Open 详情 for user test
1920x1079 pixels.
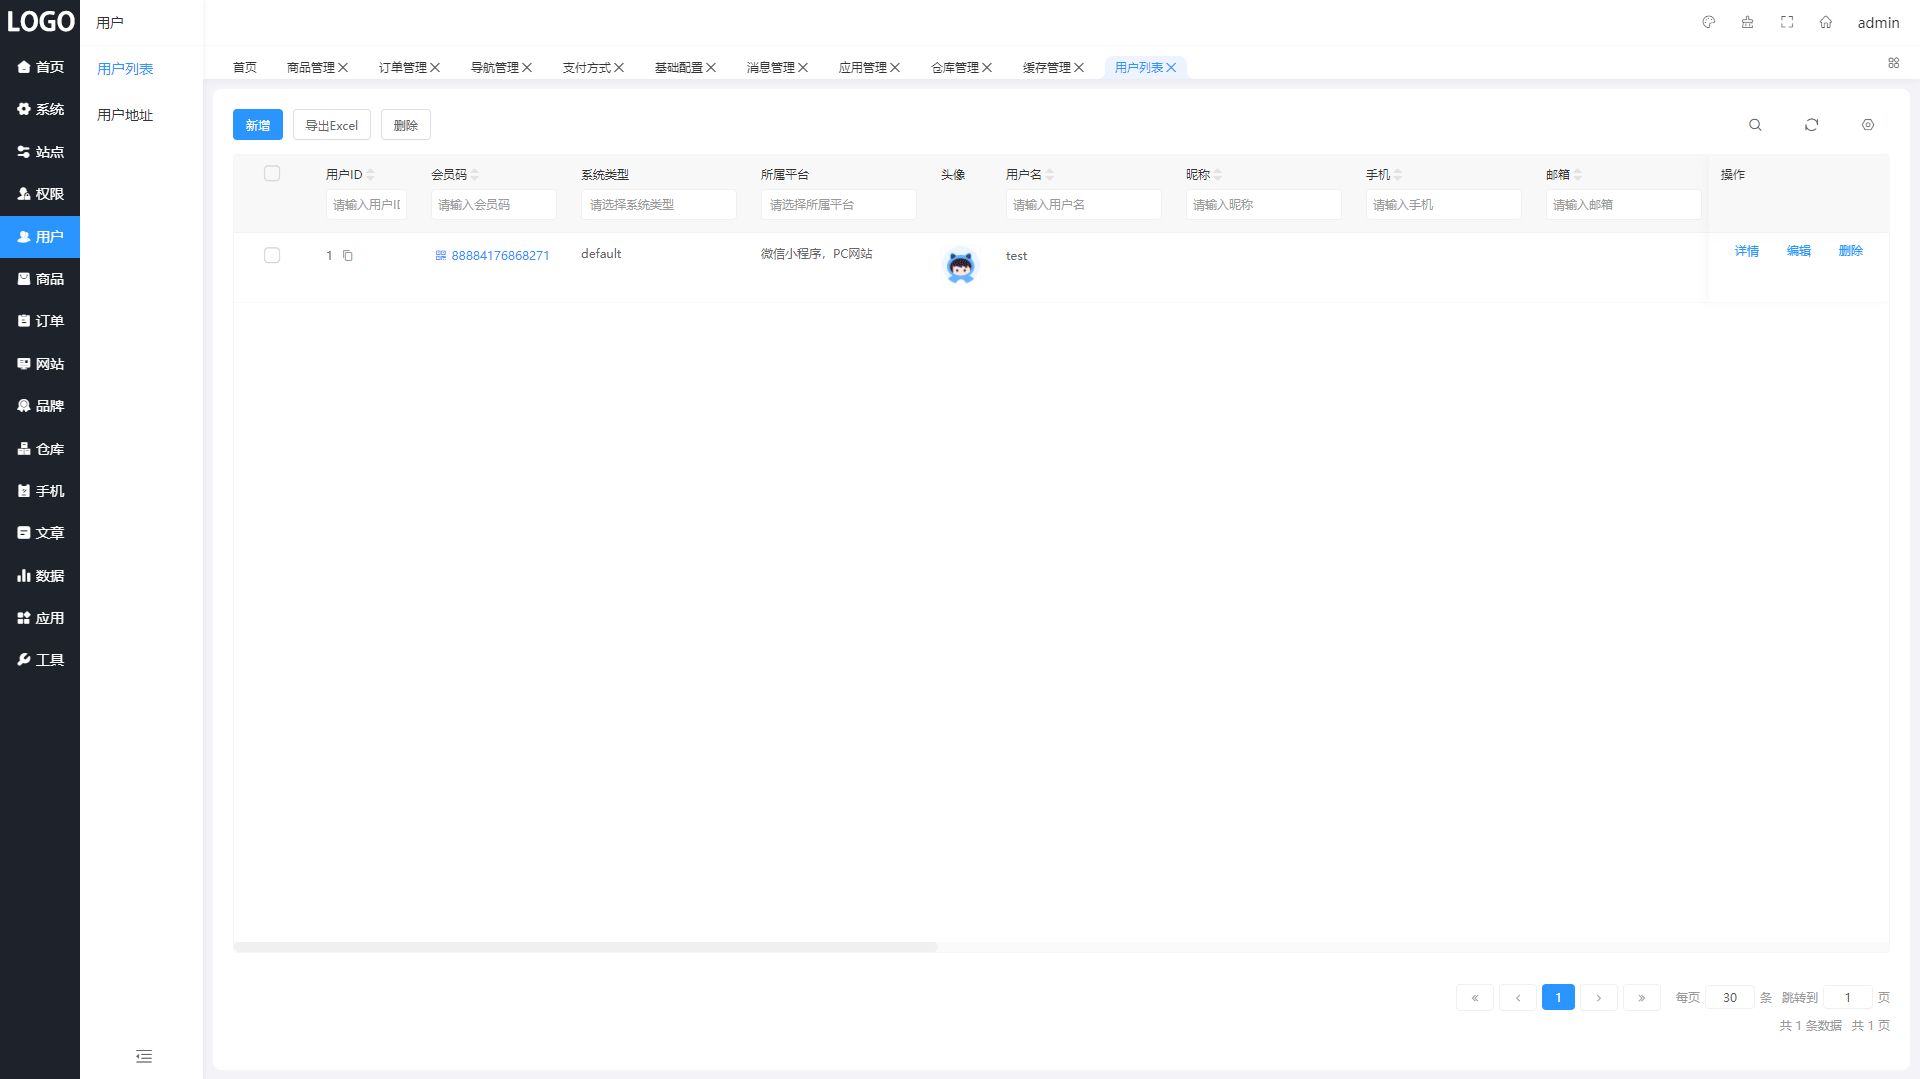tap(1747, 251)
